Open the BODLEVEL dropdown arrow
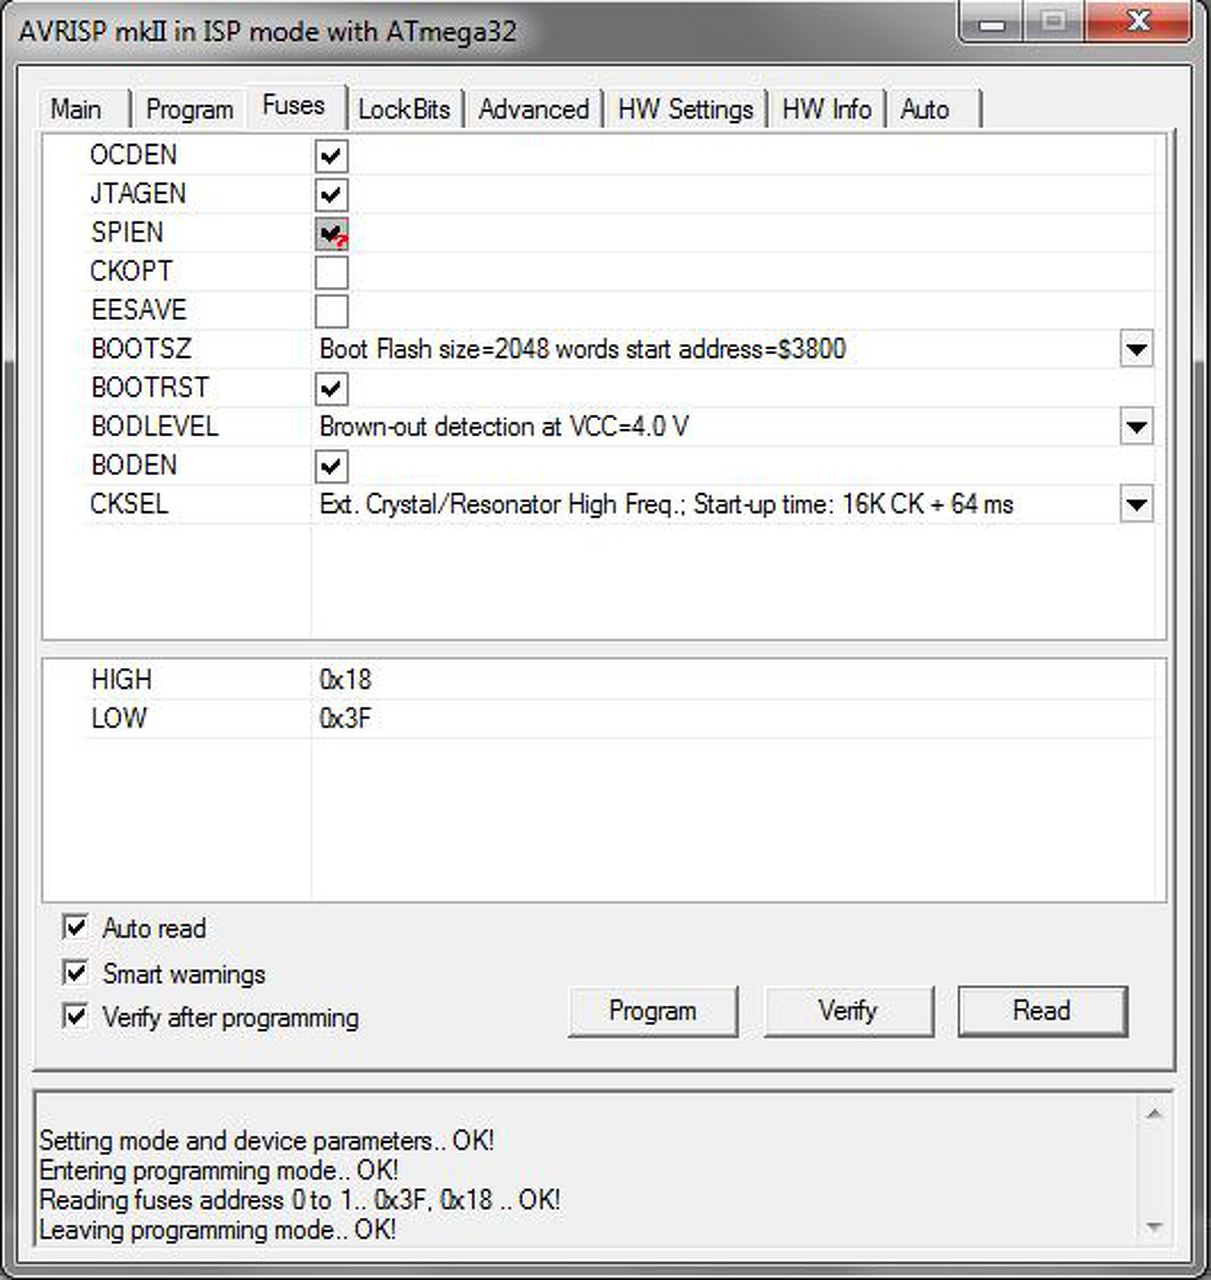 [1136, 427]
